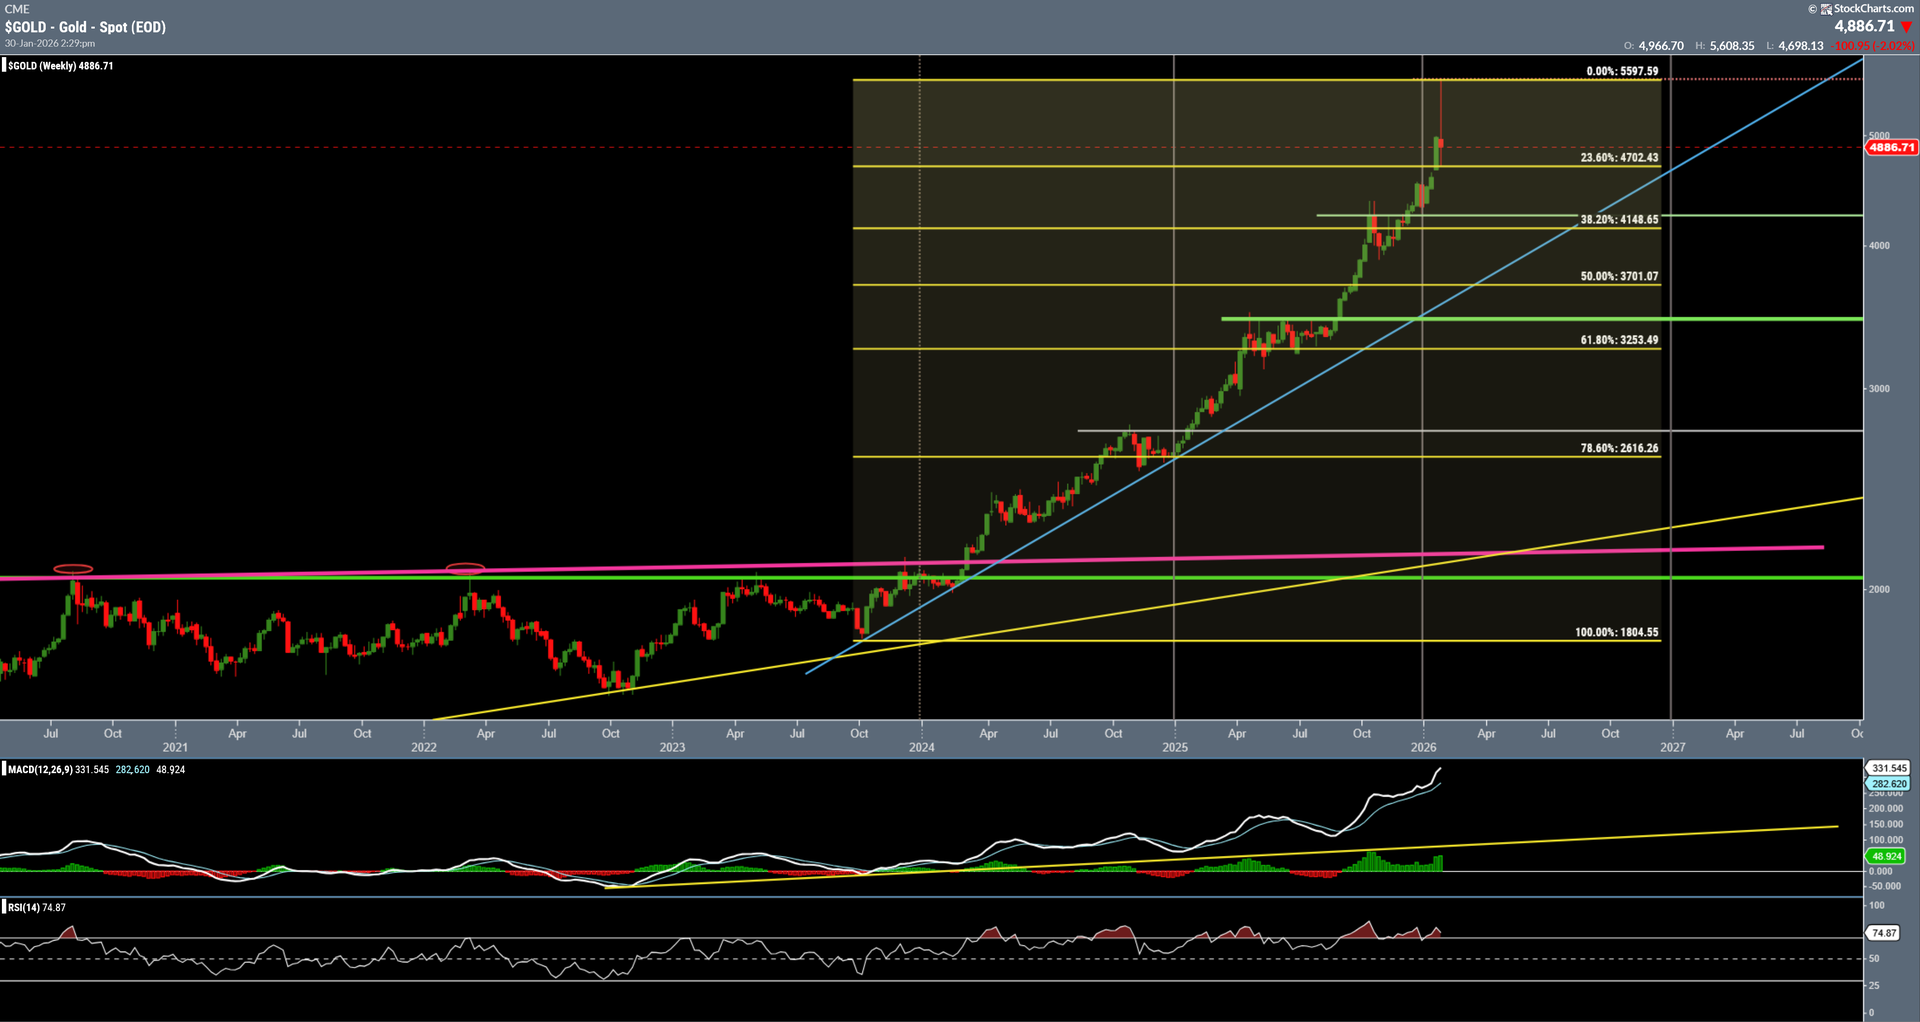Click the 25 level on RSI axis
The image size is (1920, 1022).
pos(1874,985)
